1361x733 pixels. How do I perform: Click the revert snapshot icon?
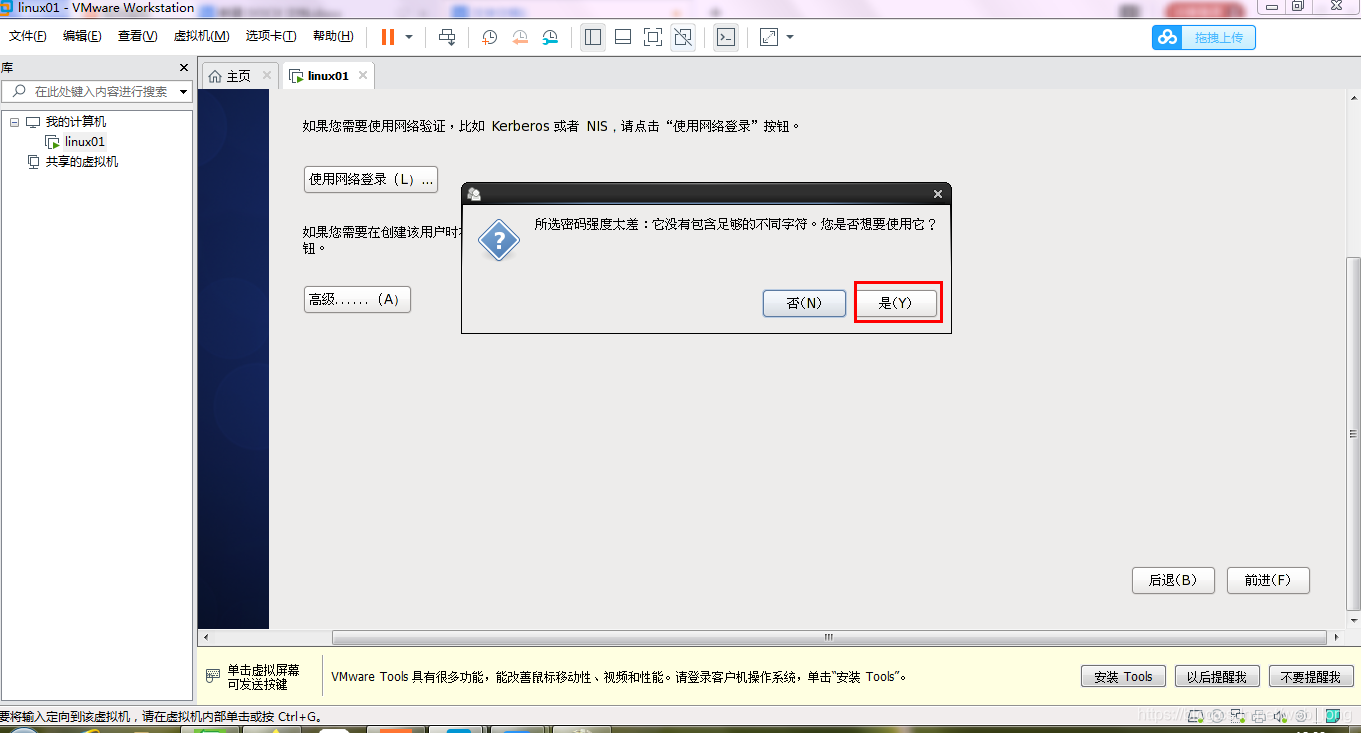520,37
